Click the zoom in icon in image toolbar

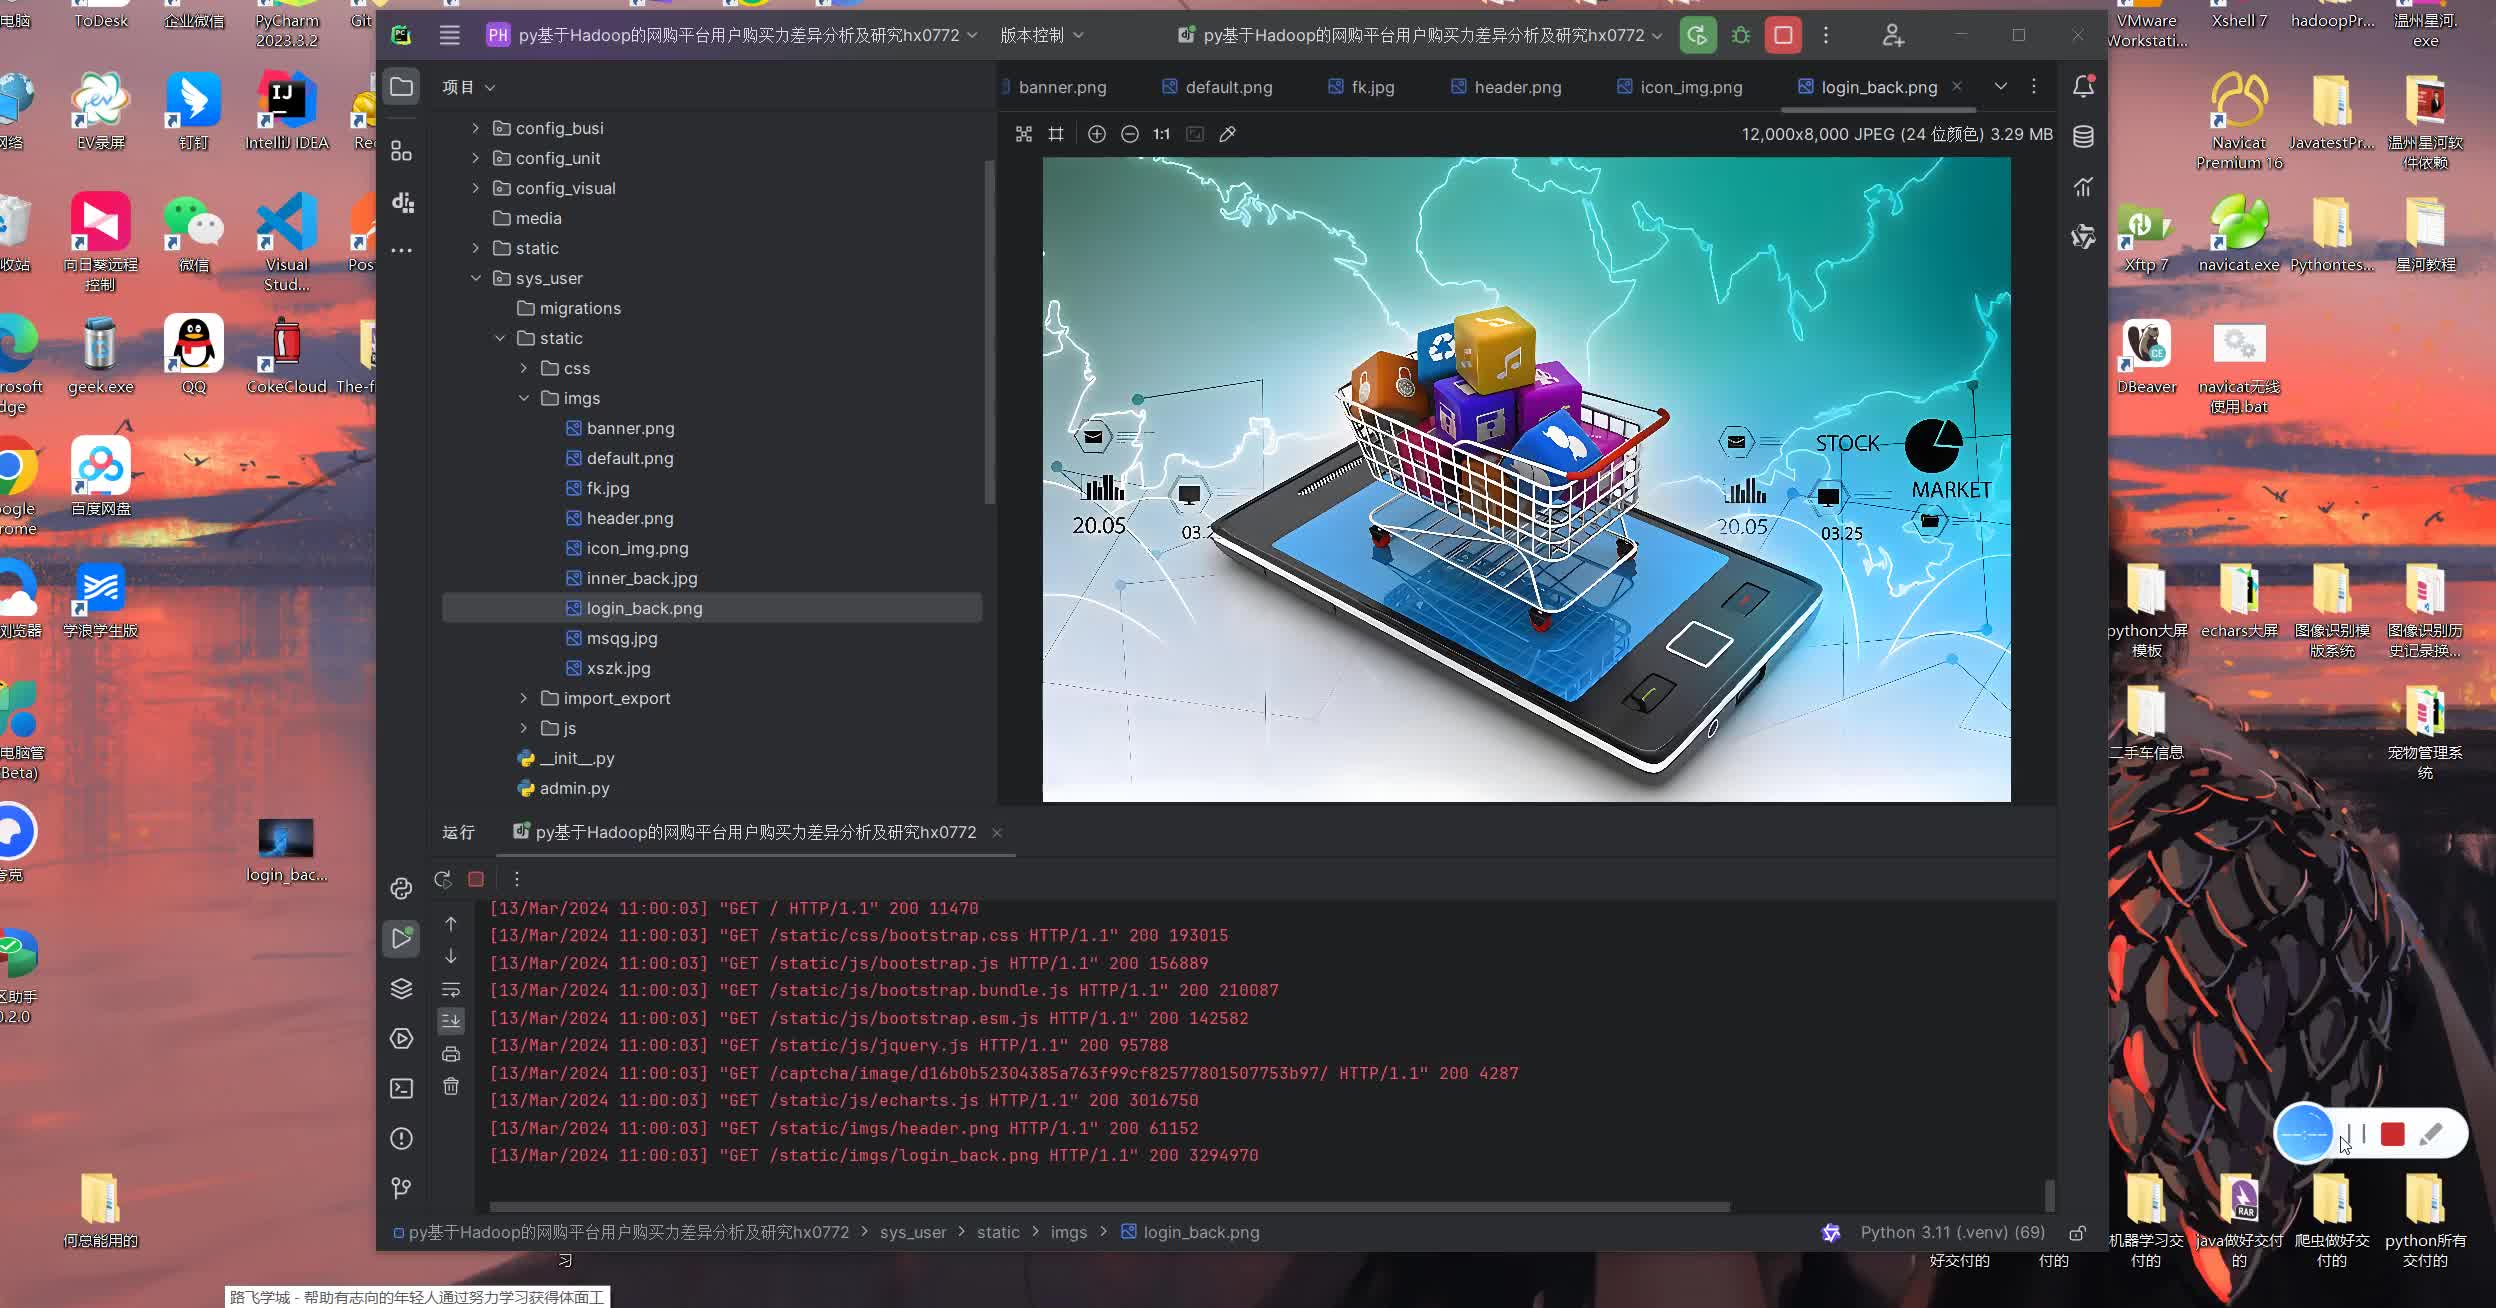pyautogui.click(x=1097, y=134)
